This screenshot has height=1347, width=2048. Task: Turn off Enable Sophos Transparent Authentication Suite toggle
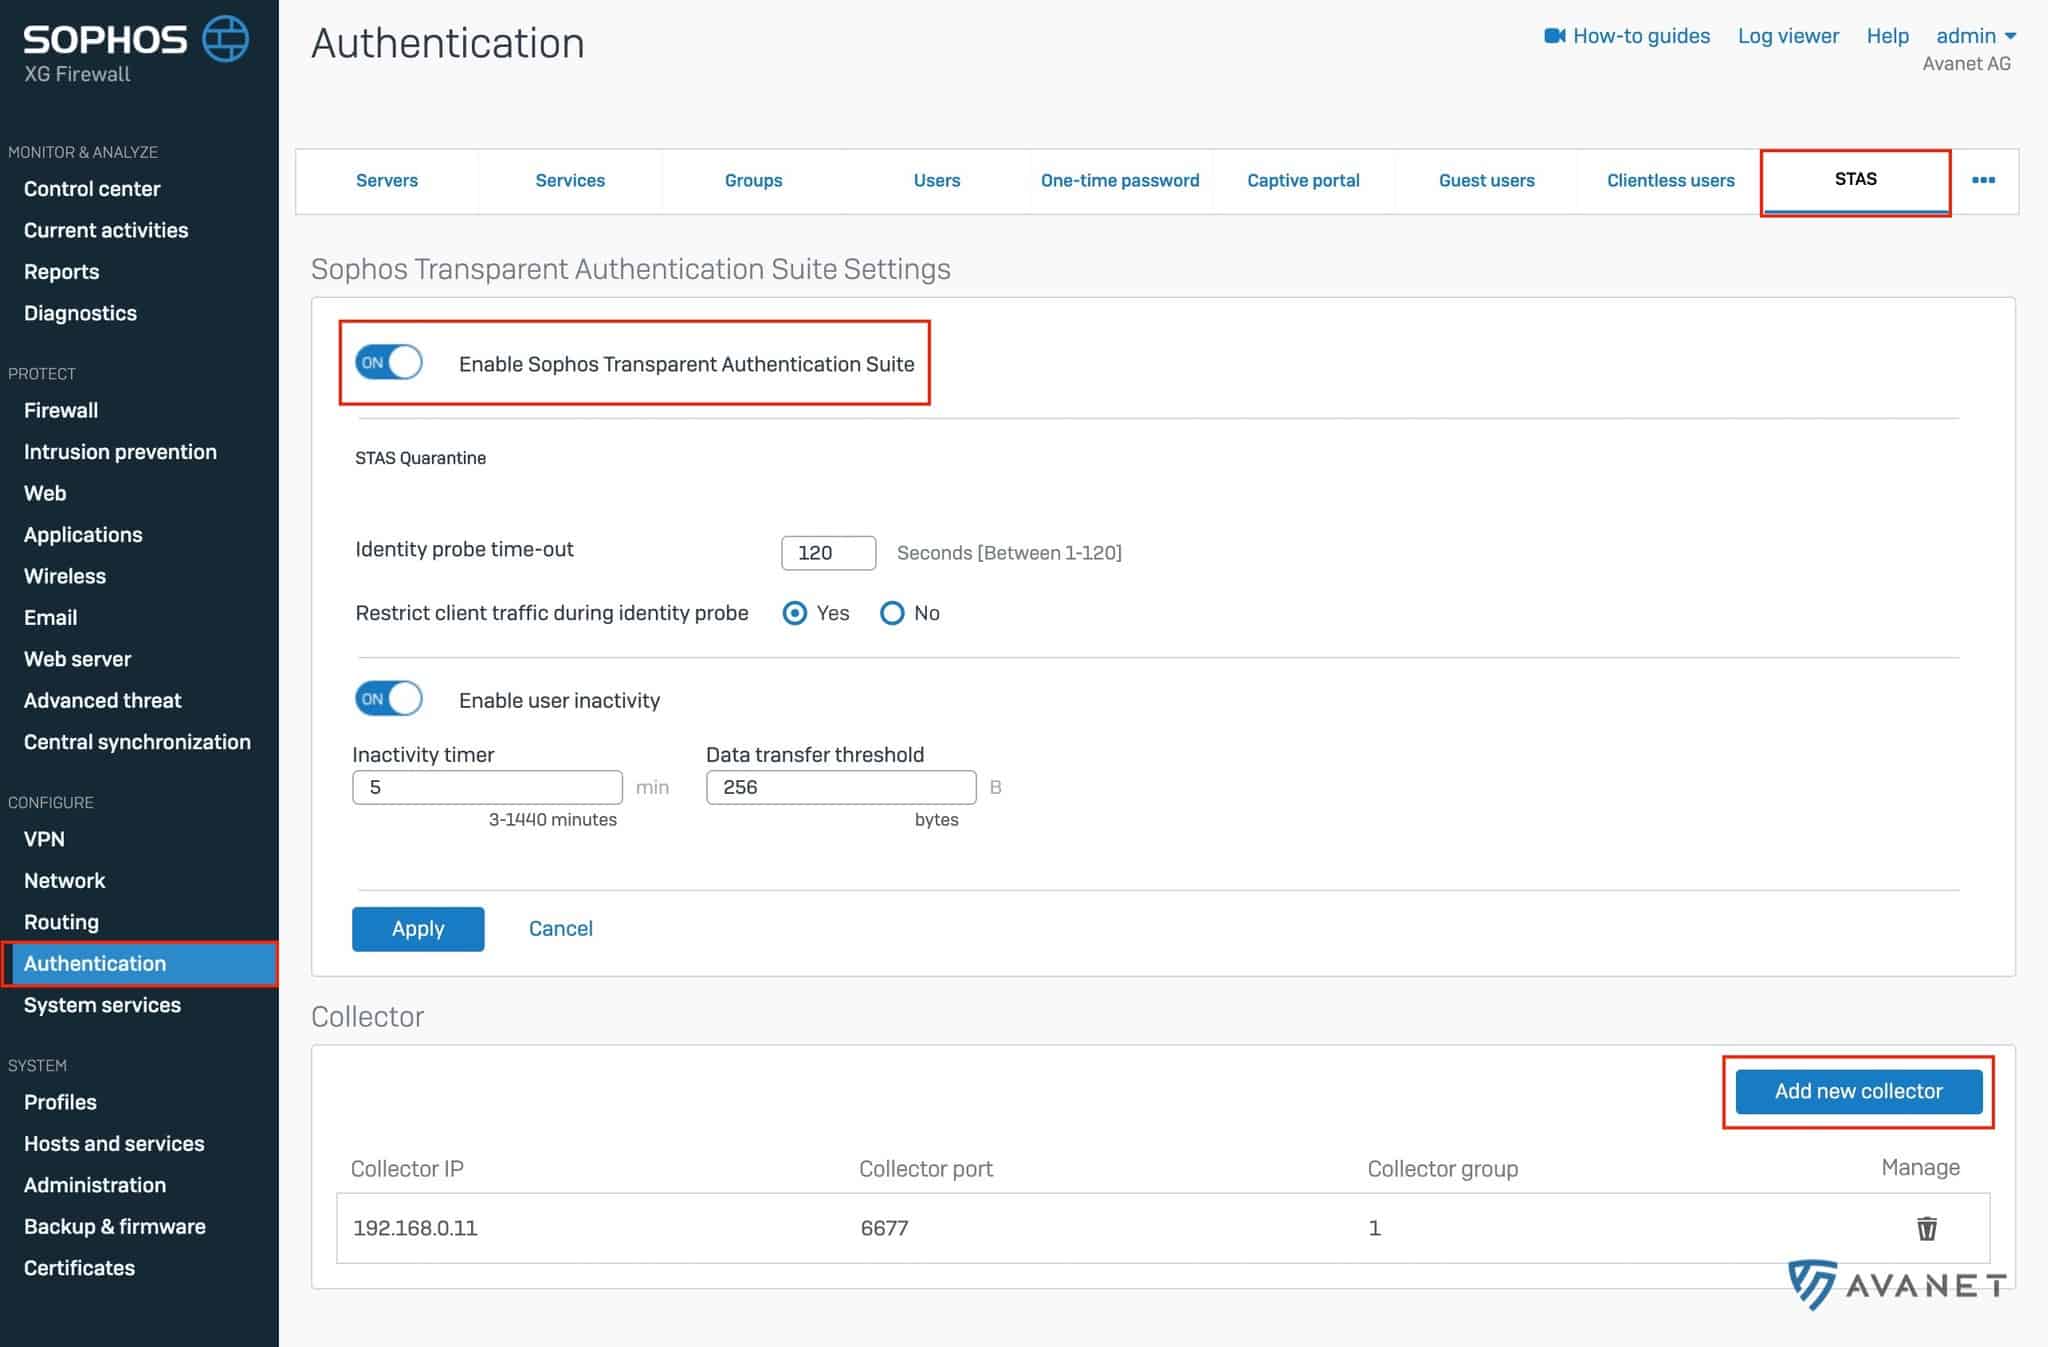(389, 362)
